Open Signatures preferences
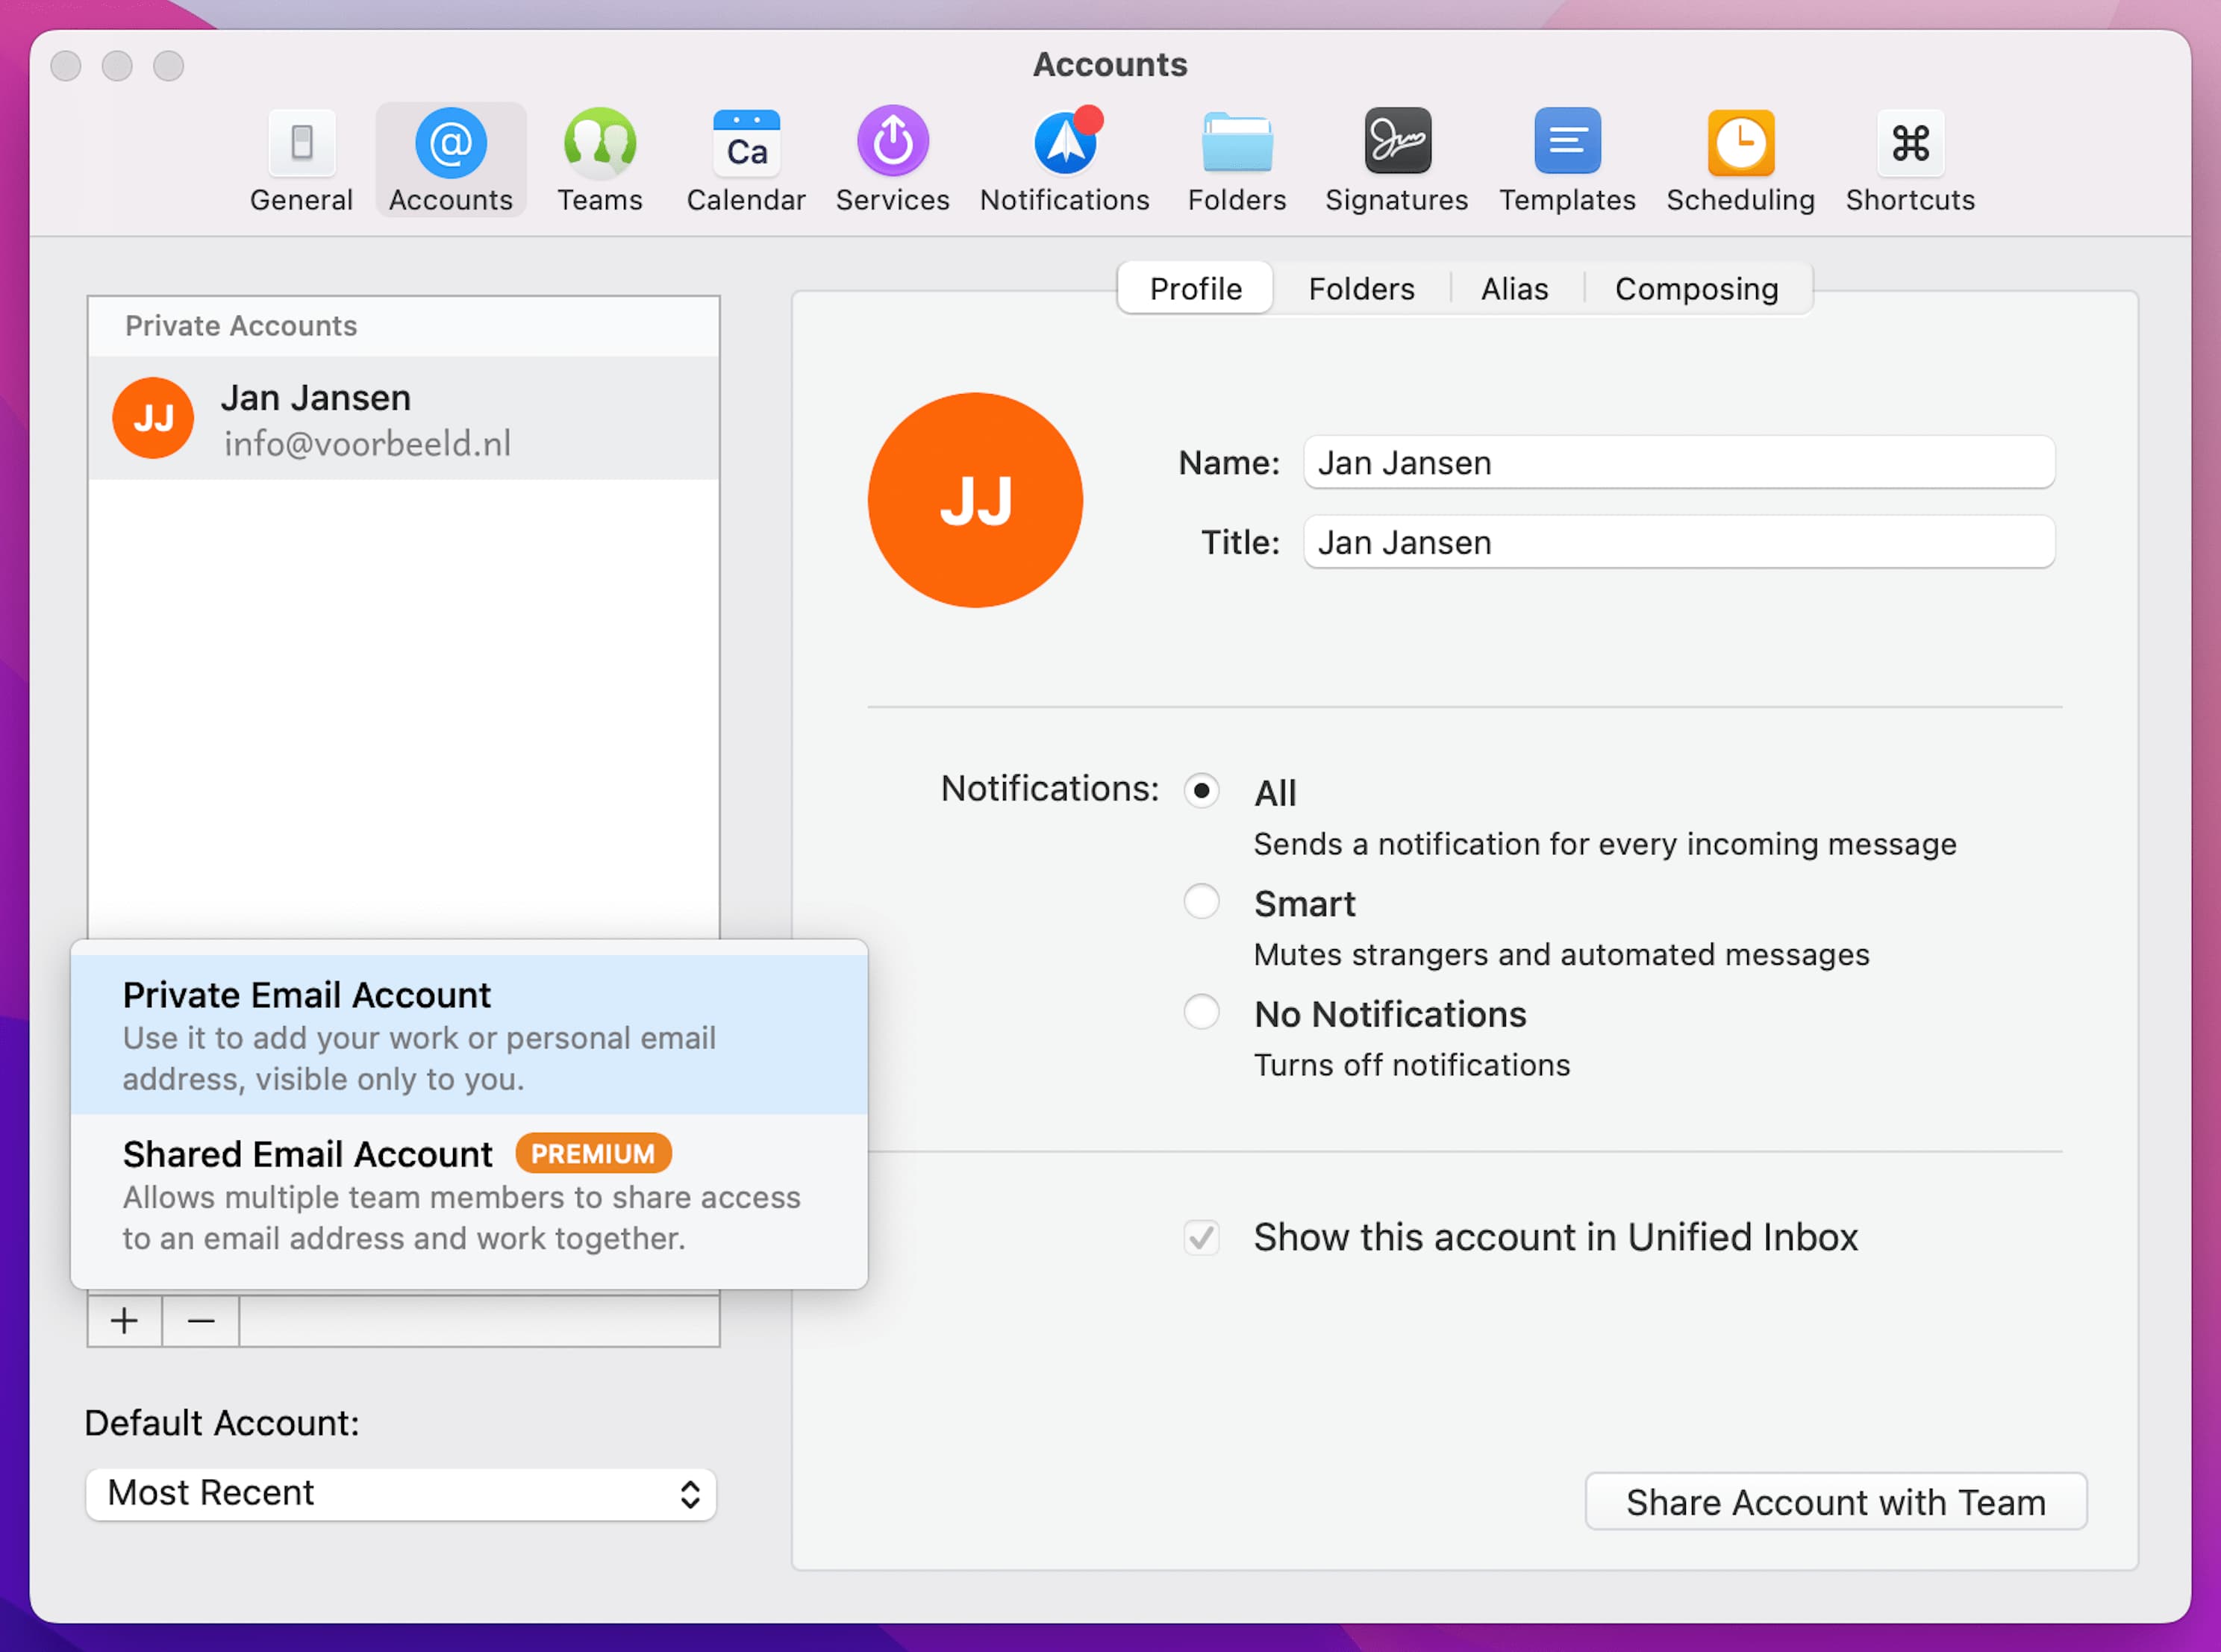The width and height of the screenshot is (2221, 1652). 1397,160
